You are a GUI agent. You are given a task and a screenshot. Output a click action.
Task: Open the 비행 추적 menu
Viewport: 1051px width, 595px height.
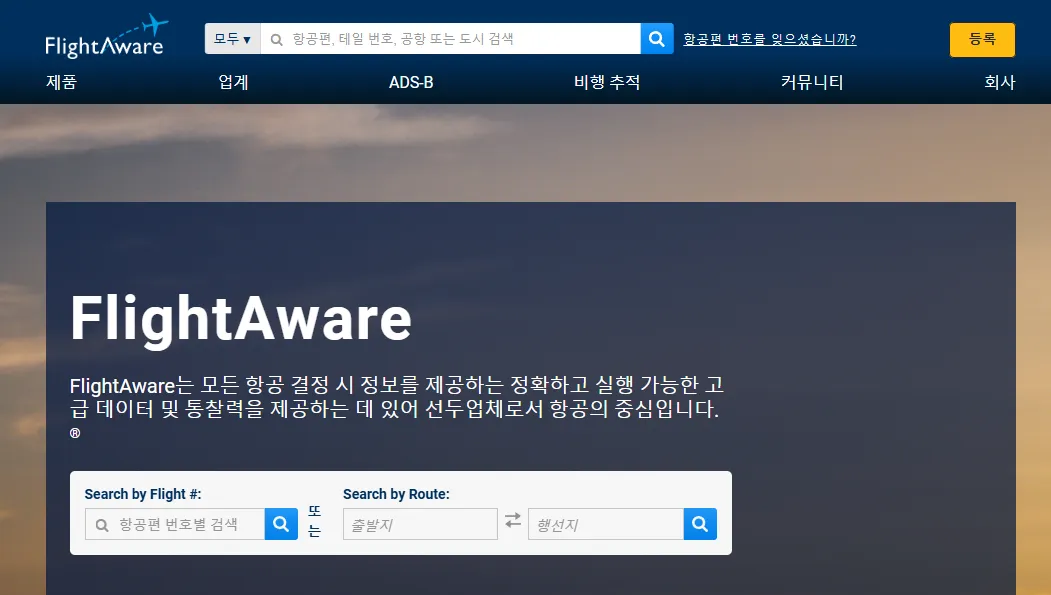click(607, 82)
